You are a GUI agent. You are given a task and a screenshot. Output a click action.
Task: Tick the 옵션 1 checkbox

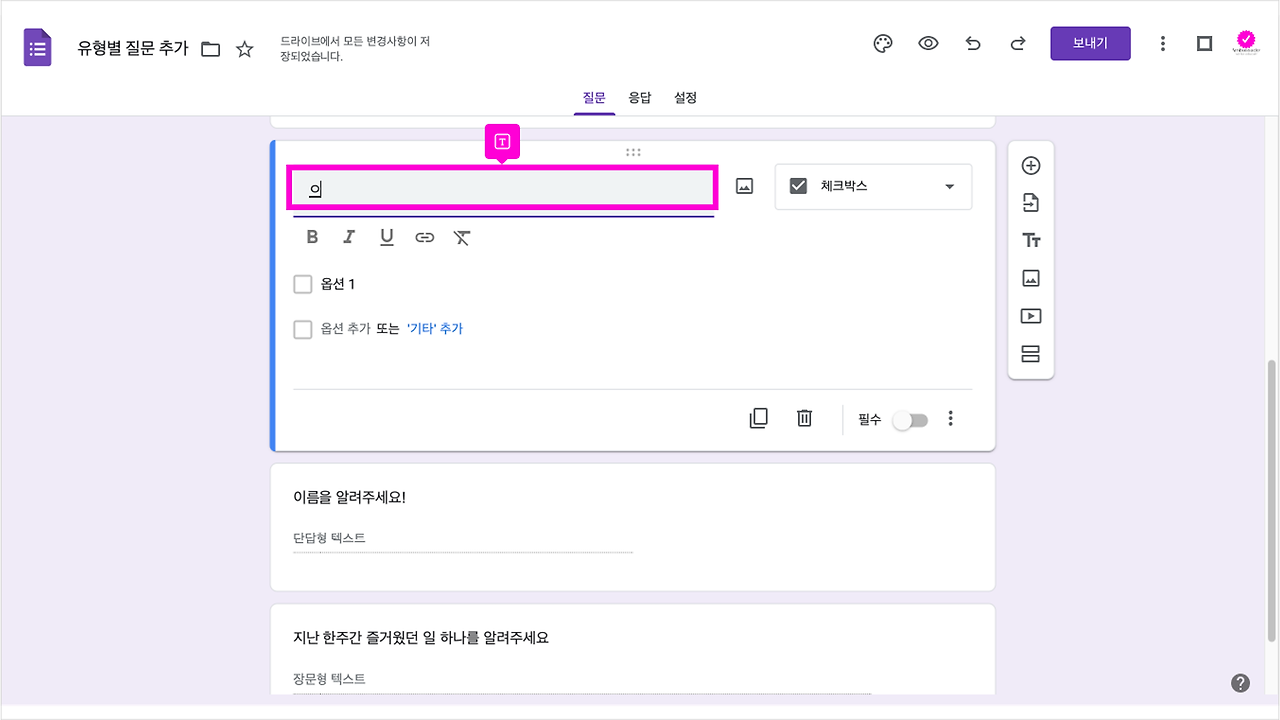(303, 284)
